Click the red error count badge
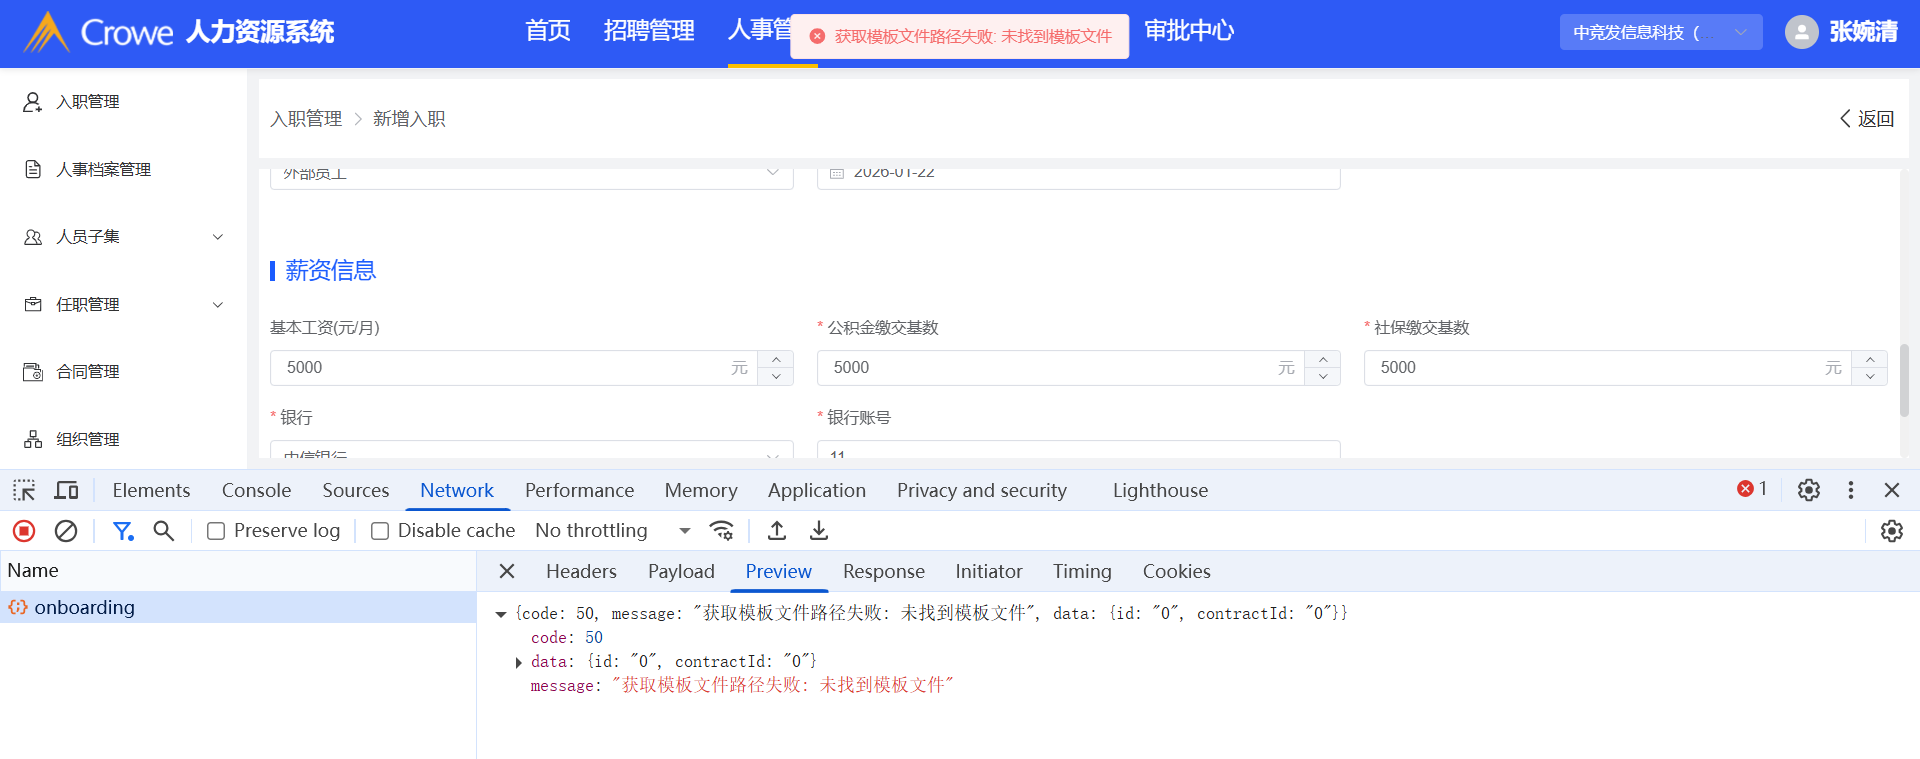Image resolution: width=1920 pixels, height=759 pixels. [1752, 489]
